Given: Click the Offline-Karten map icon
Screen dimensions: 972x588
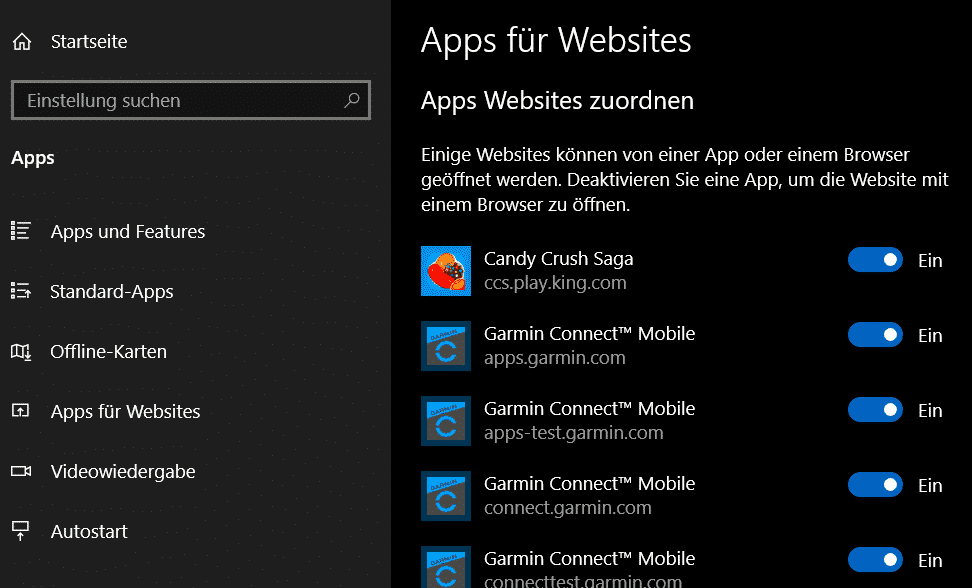Looking at the screenshot, I should click(x=21, y=352).
